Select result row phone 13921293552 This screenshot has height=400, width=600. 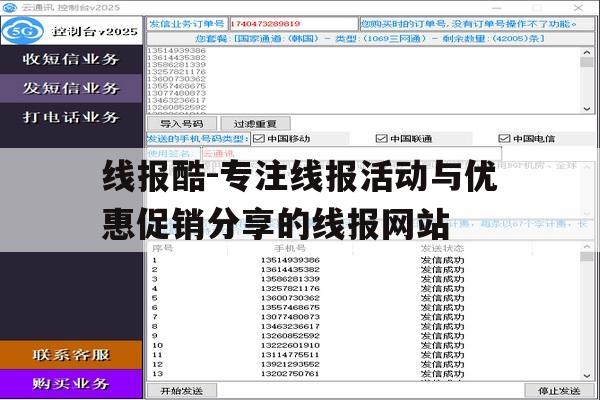pyautogui.click(x=290, y=364)
